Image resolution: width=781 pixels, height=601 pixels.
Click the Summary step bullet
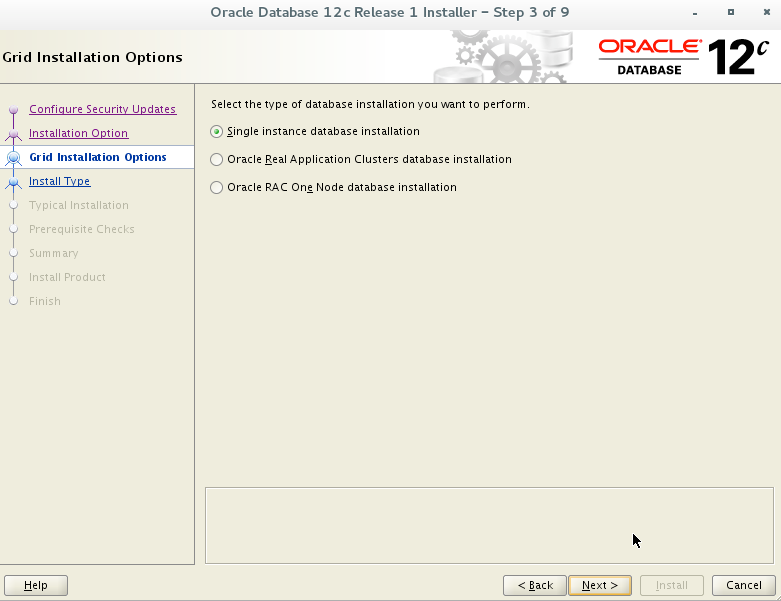pos(13,253)
